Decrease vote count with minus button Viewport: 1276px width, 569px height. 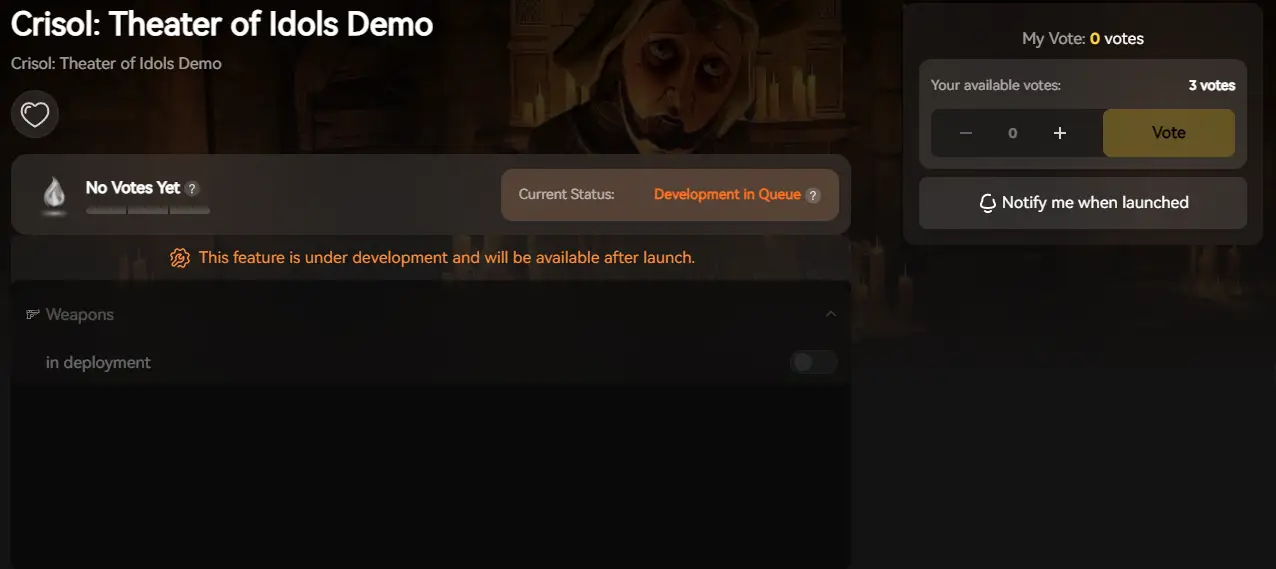click(x=965, y=133)
